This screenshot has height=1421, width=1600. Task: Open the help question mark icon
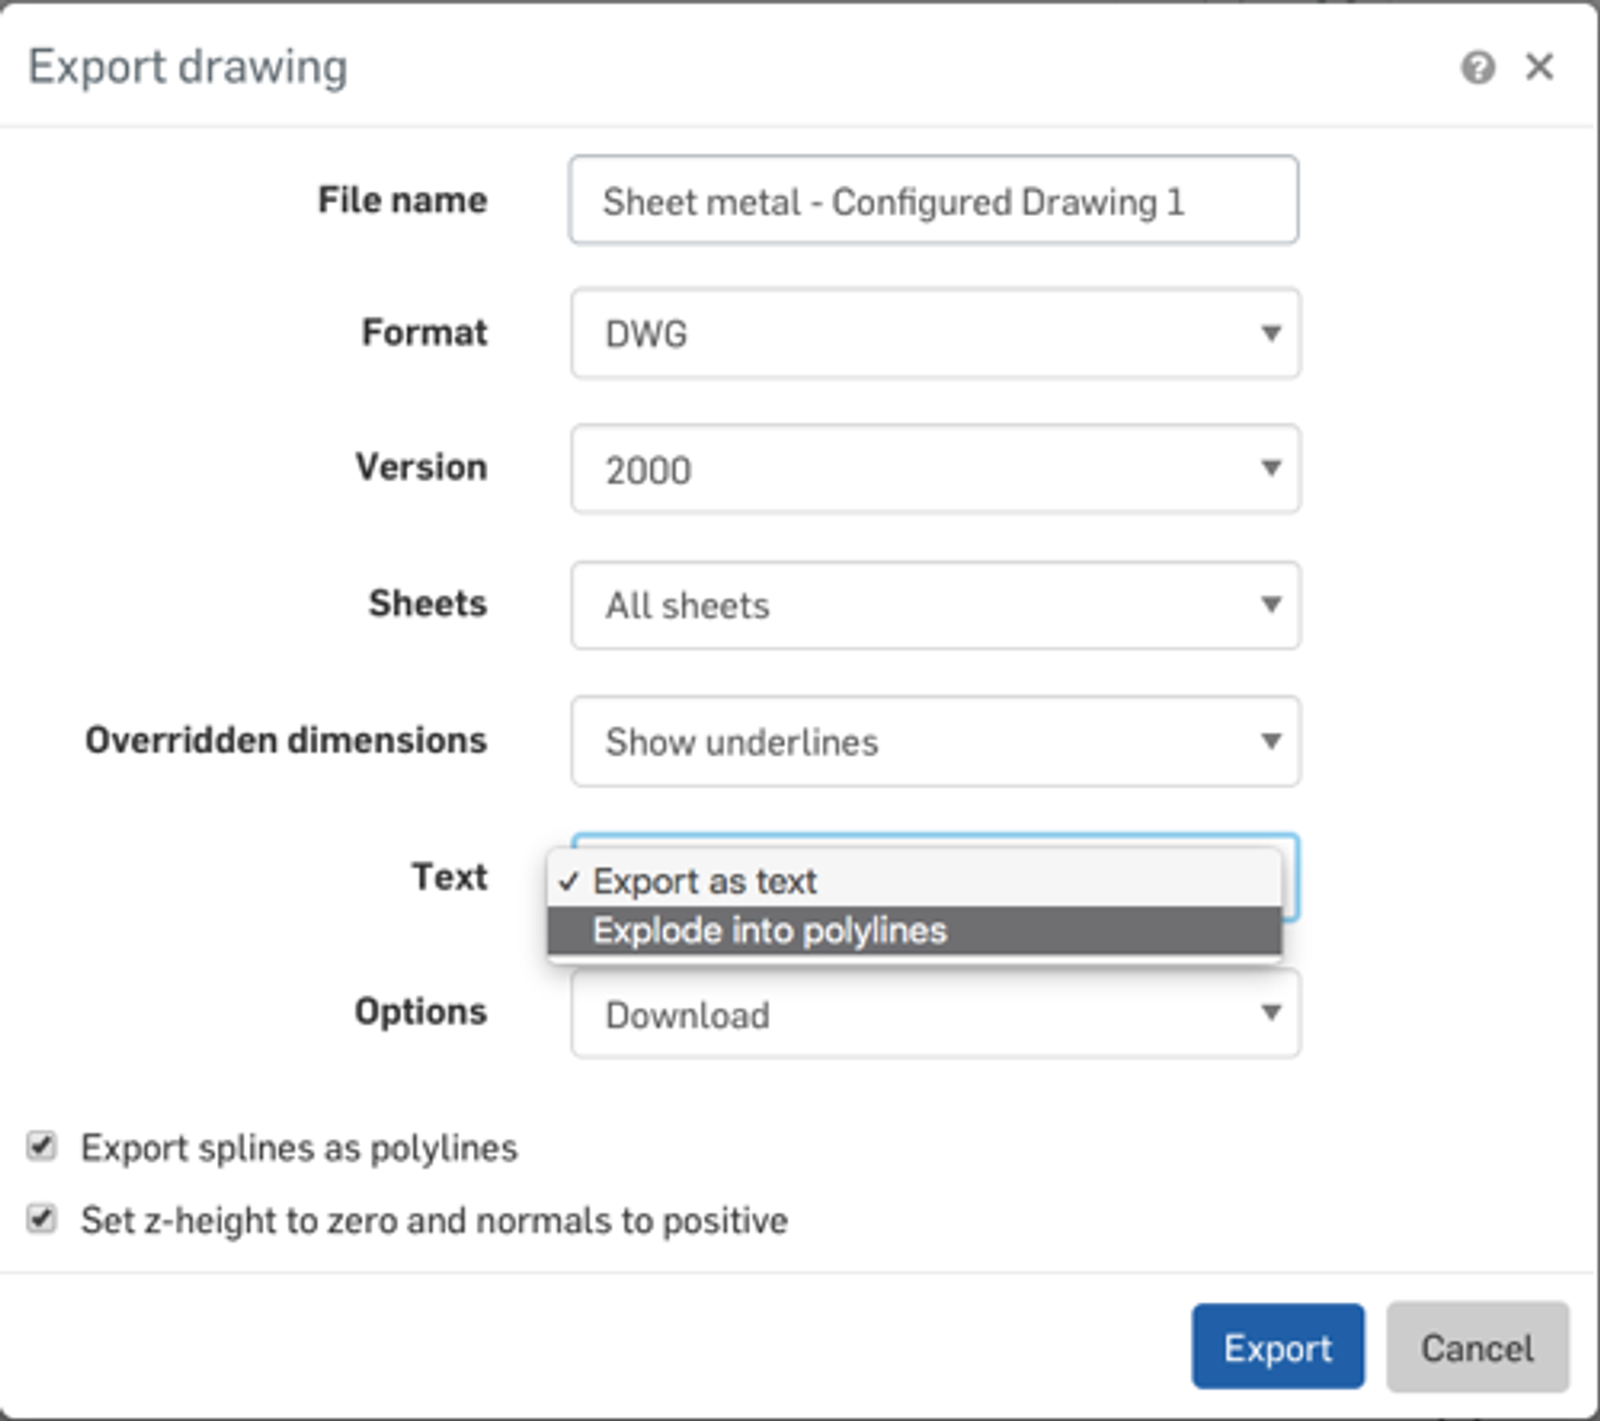1477,68
